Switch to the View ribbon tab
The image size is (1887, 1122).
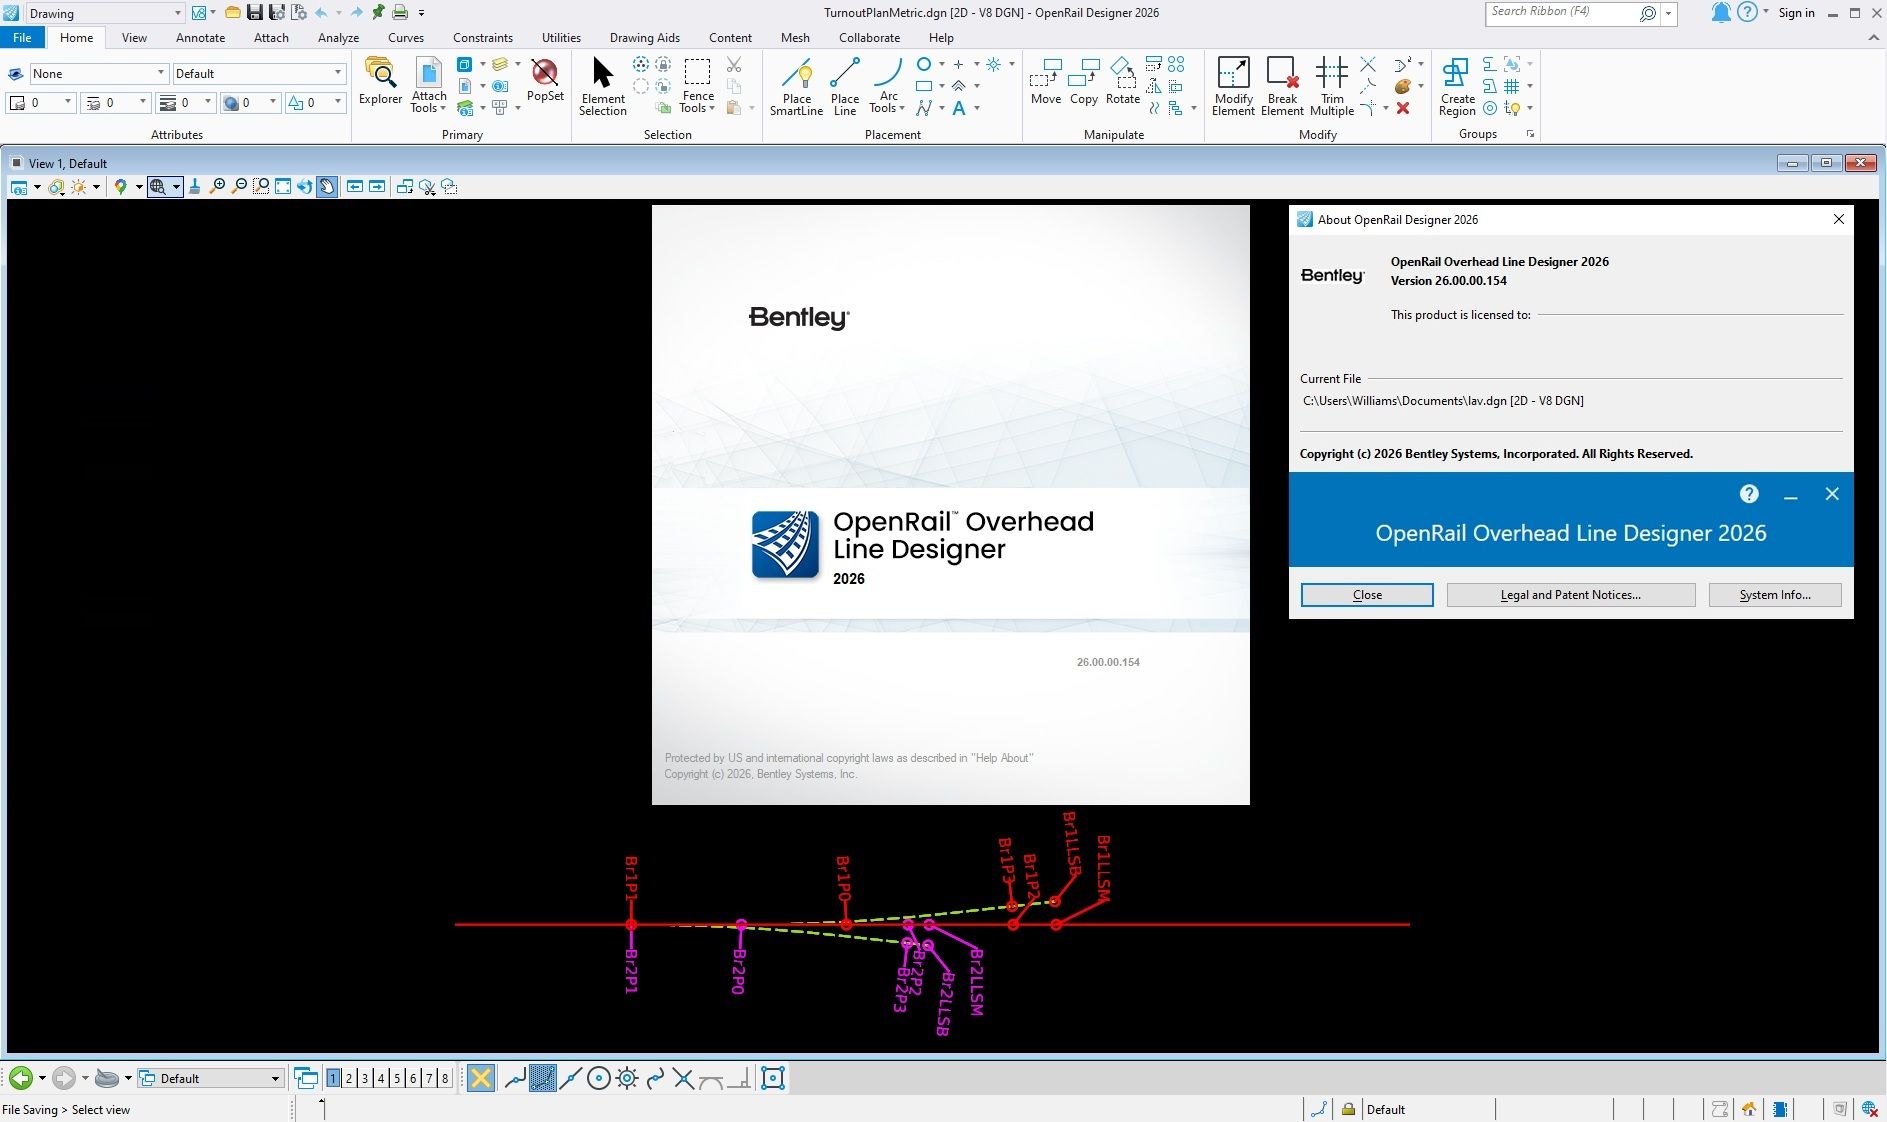[x=134, y=37]
